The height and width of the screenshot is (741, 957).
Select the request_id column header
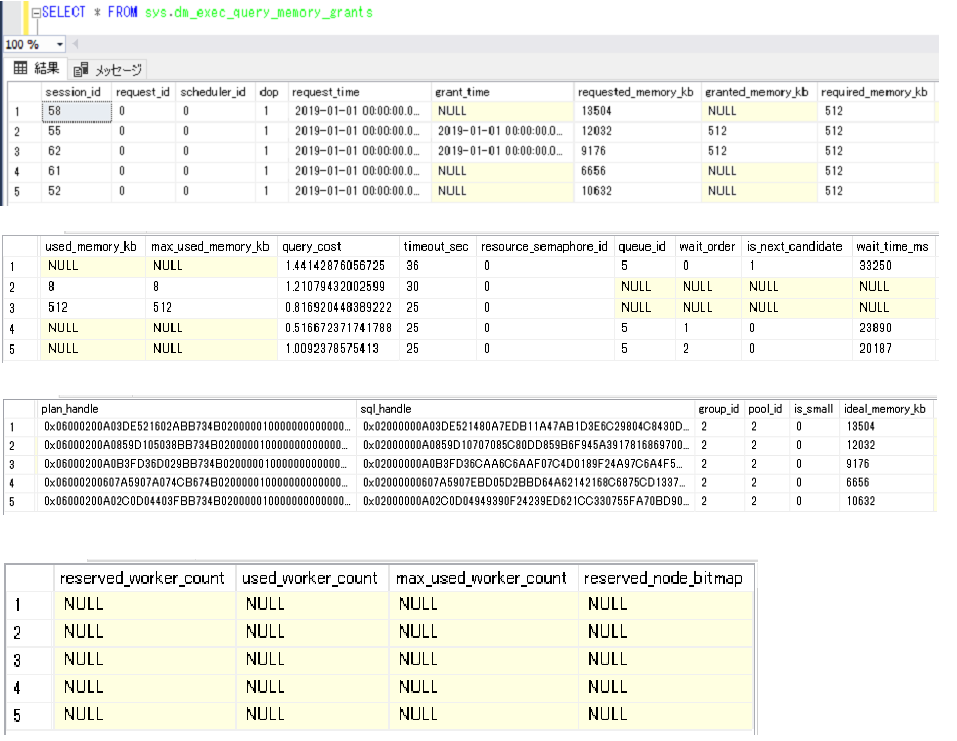pyautogui.click(x=144, y=92)
